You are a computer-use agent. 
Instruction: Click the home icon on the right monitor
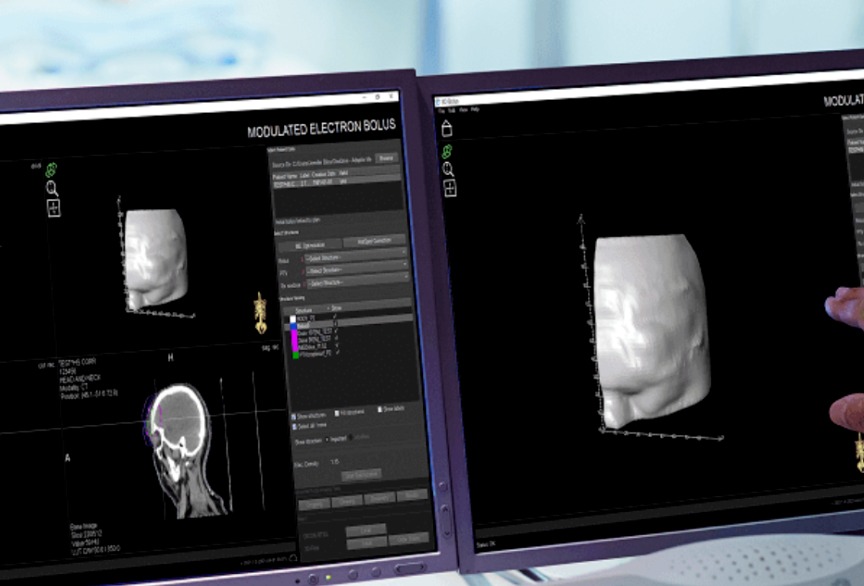447,128
